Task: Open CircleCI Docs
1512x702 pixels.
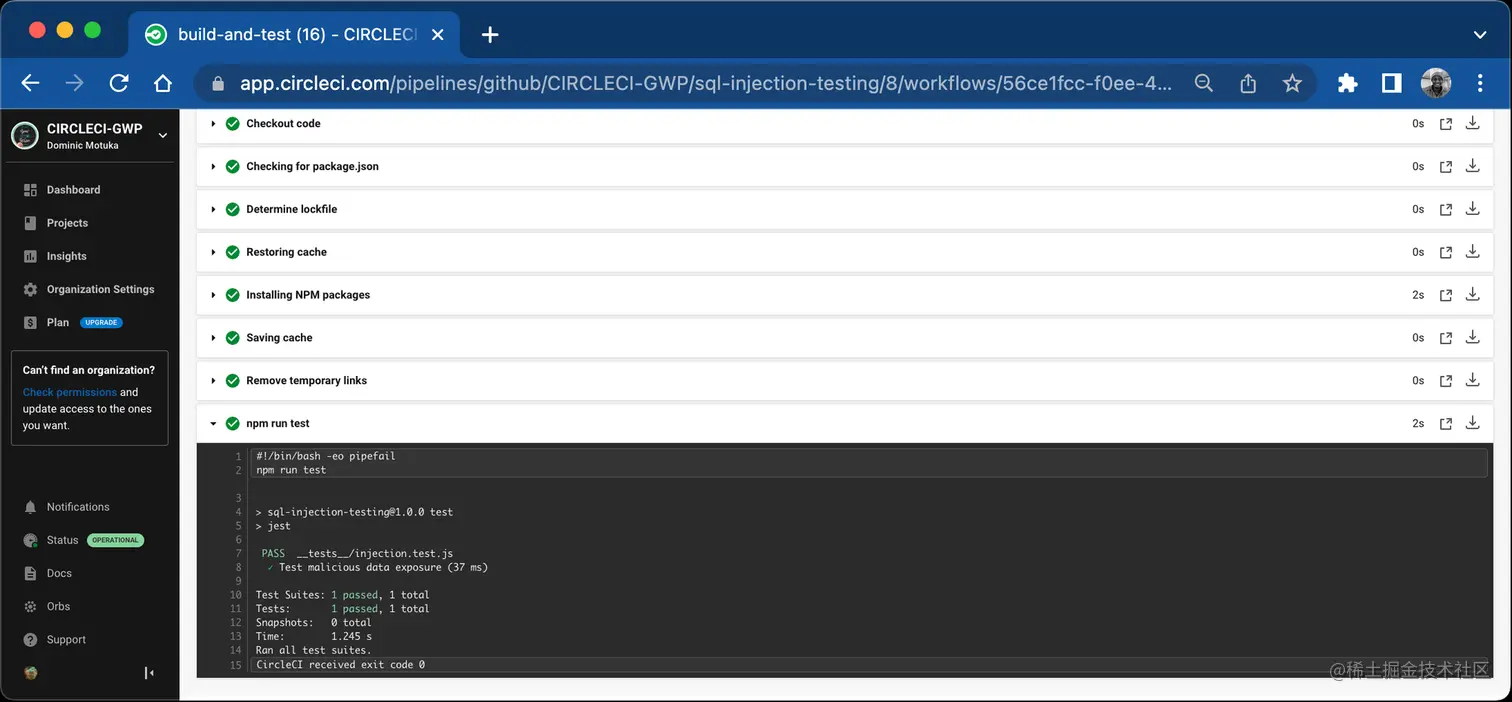Action: pyautogui.click(x=59, y=573)
